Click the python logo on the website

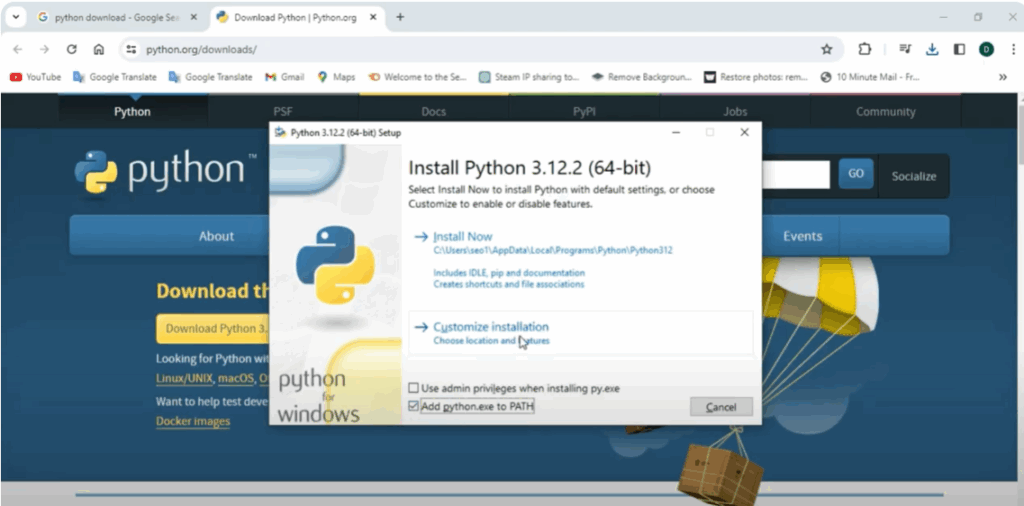(165, 172)
